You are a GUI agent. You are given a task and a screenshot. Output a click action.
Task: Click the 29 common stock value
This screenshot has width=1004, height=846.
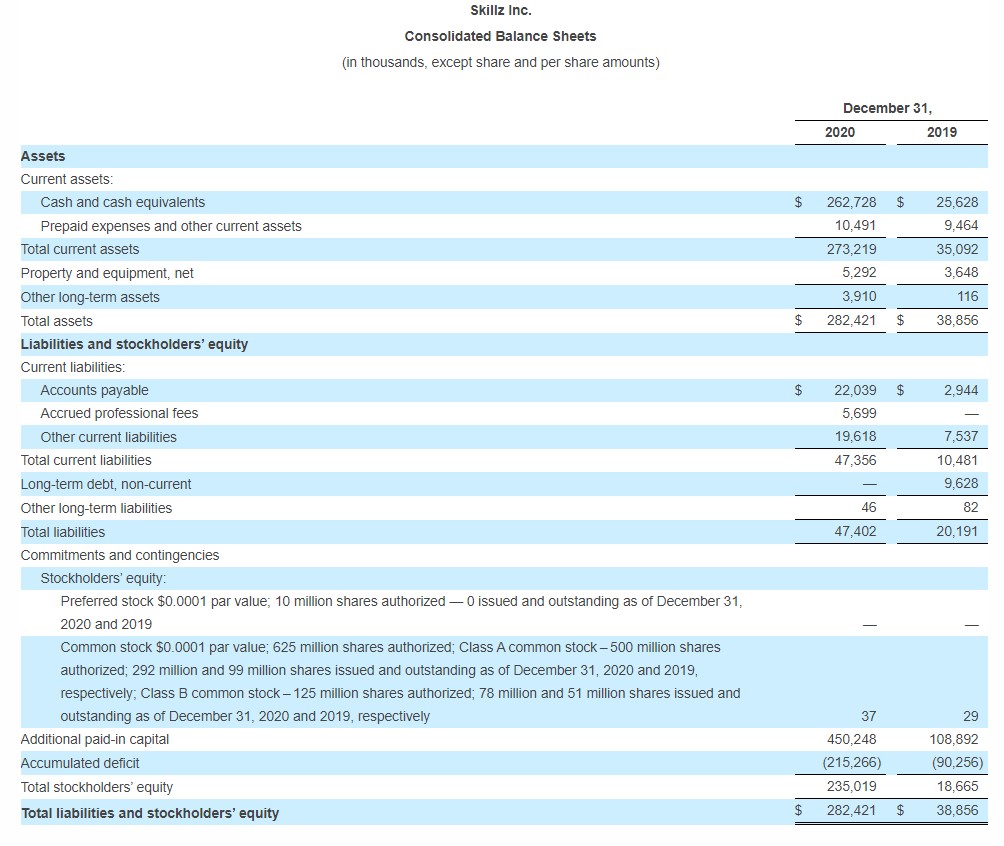pyautogui.click(x=971, y=717)
